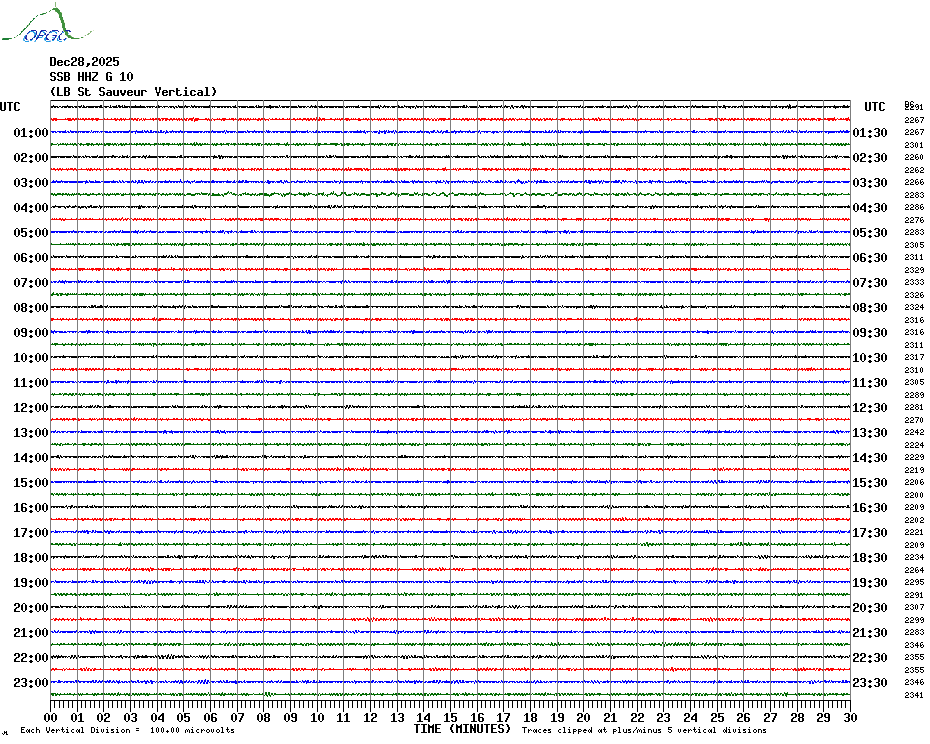Viewport: 930px width, 744px height.
Task: Click the TIME (MINUTES) axis title
Action: click(x=462, y=729)
